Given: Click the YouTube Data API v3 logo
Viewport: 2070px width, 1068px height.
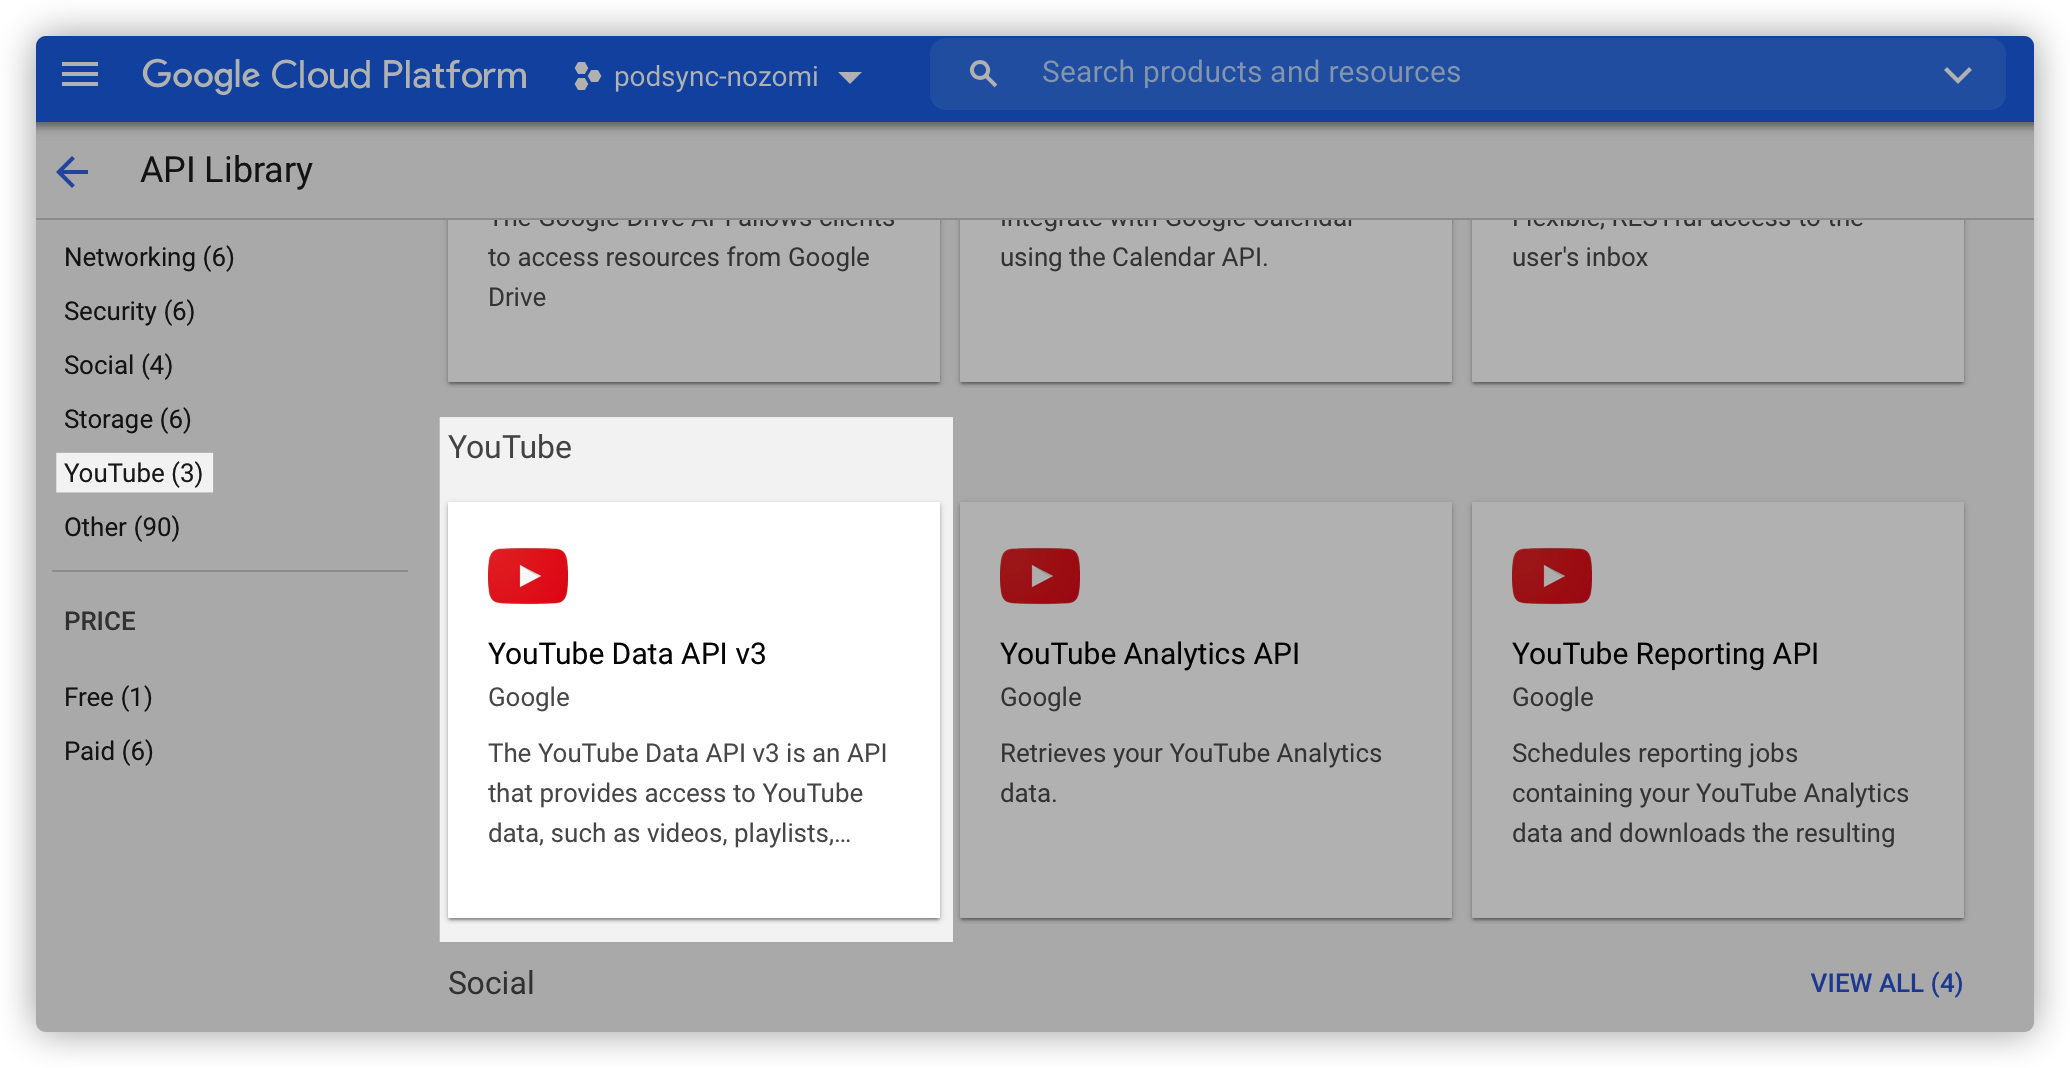Looking at the screenshot, I should 528,576.
